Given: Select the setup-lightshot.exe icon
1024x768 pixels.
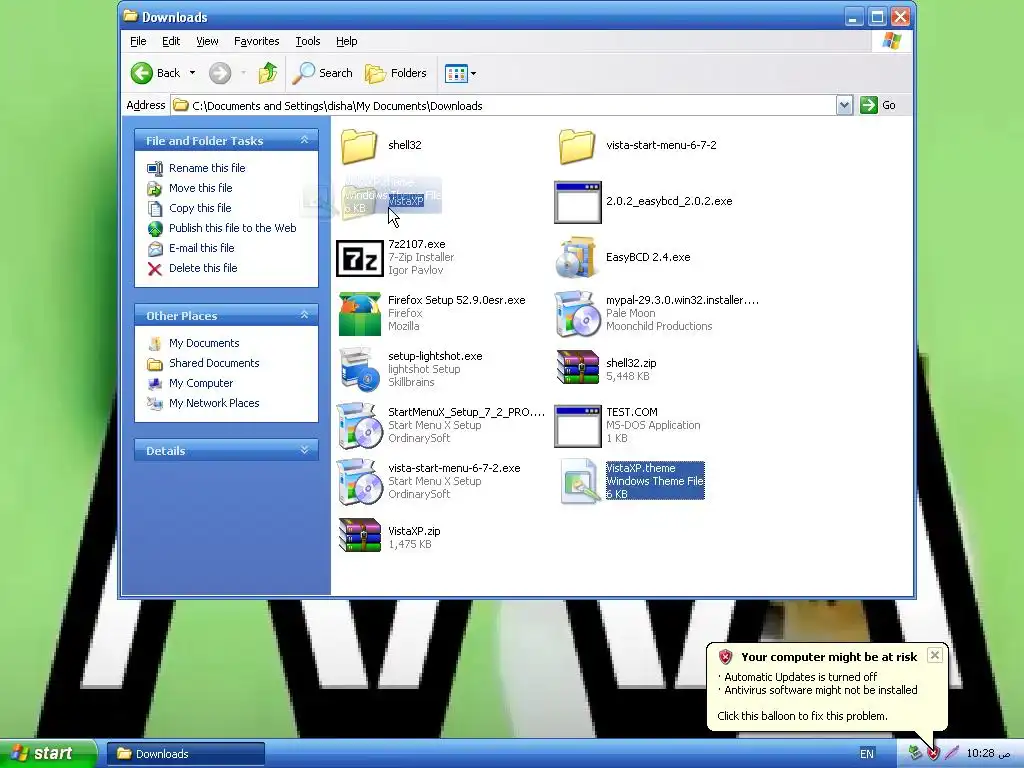Looking at the screenshot, I should coord(359,369).
